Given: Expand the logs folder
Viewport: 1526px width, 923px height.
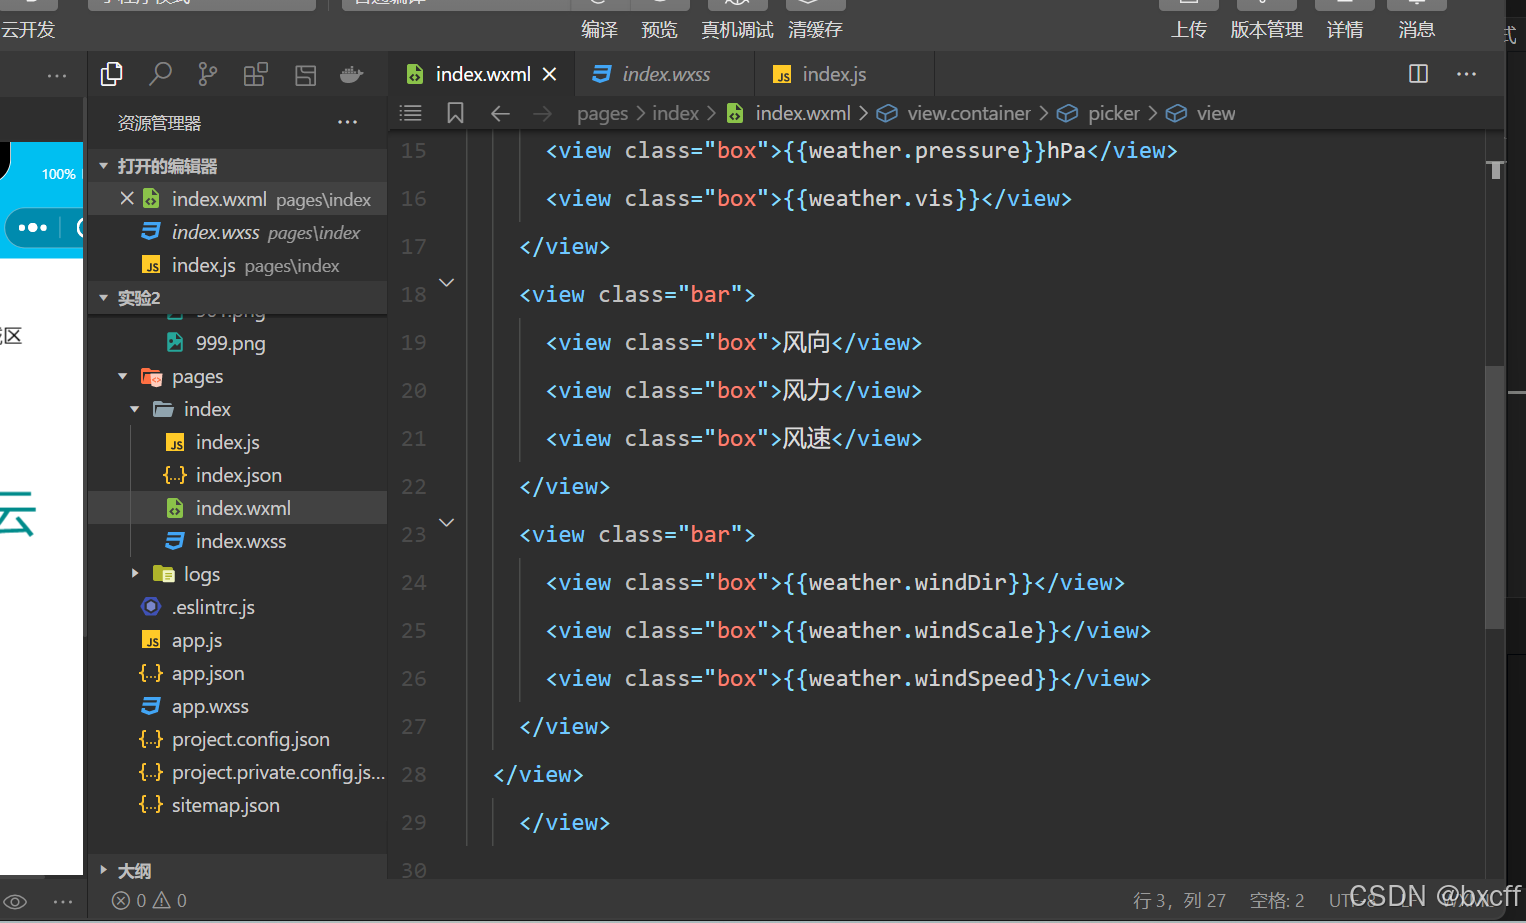Looking at the screenshot, I should (135, 574).
